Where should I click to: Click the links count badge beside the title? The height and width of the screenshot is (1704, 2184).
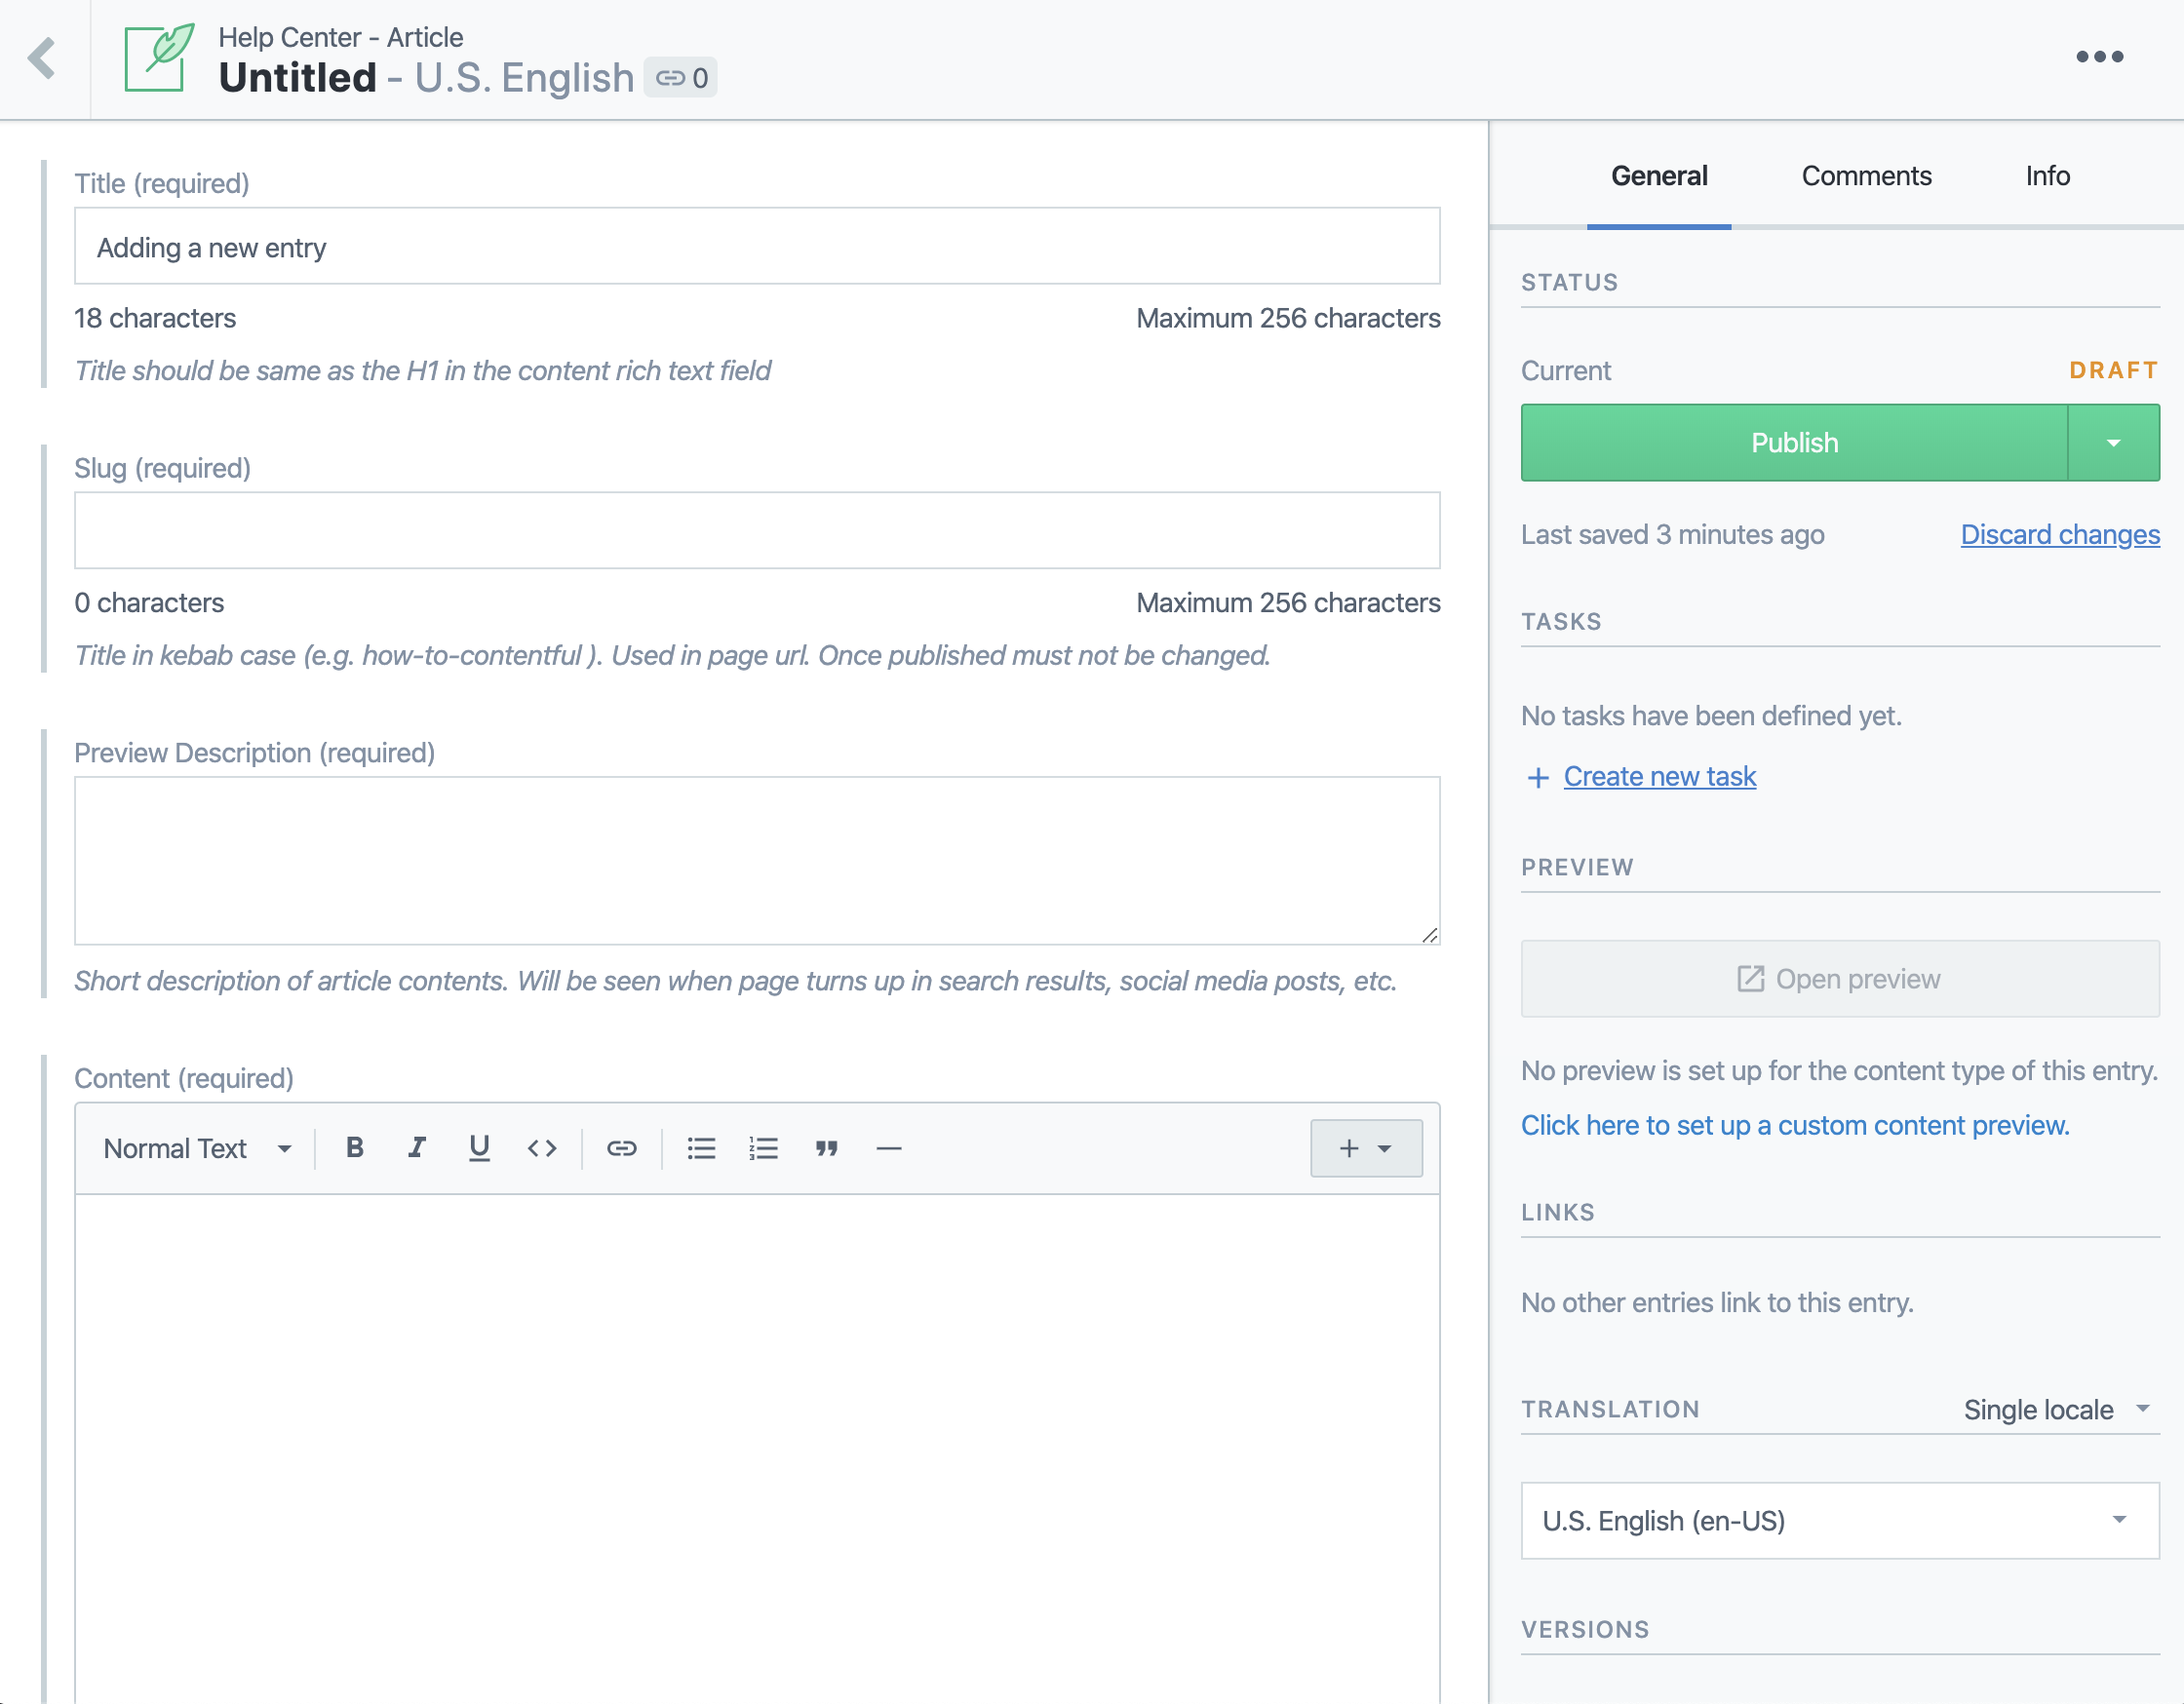[x=681, y=77]
